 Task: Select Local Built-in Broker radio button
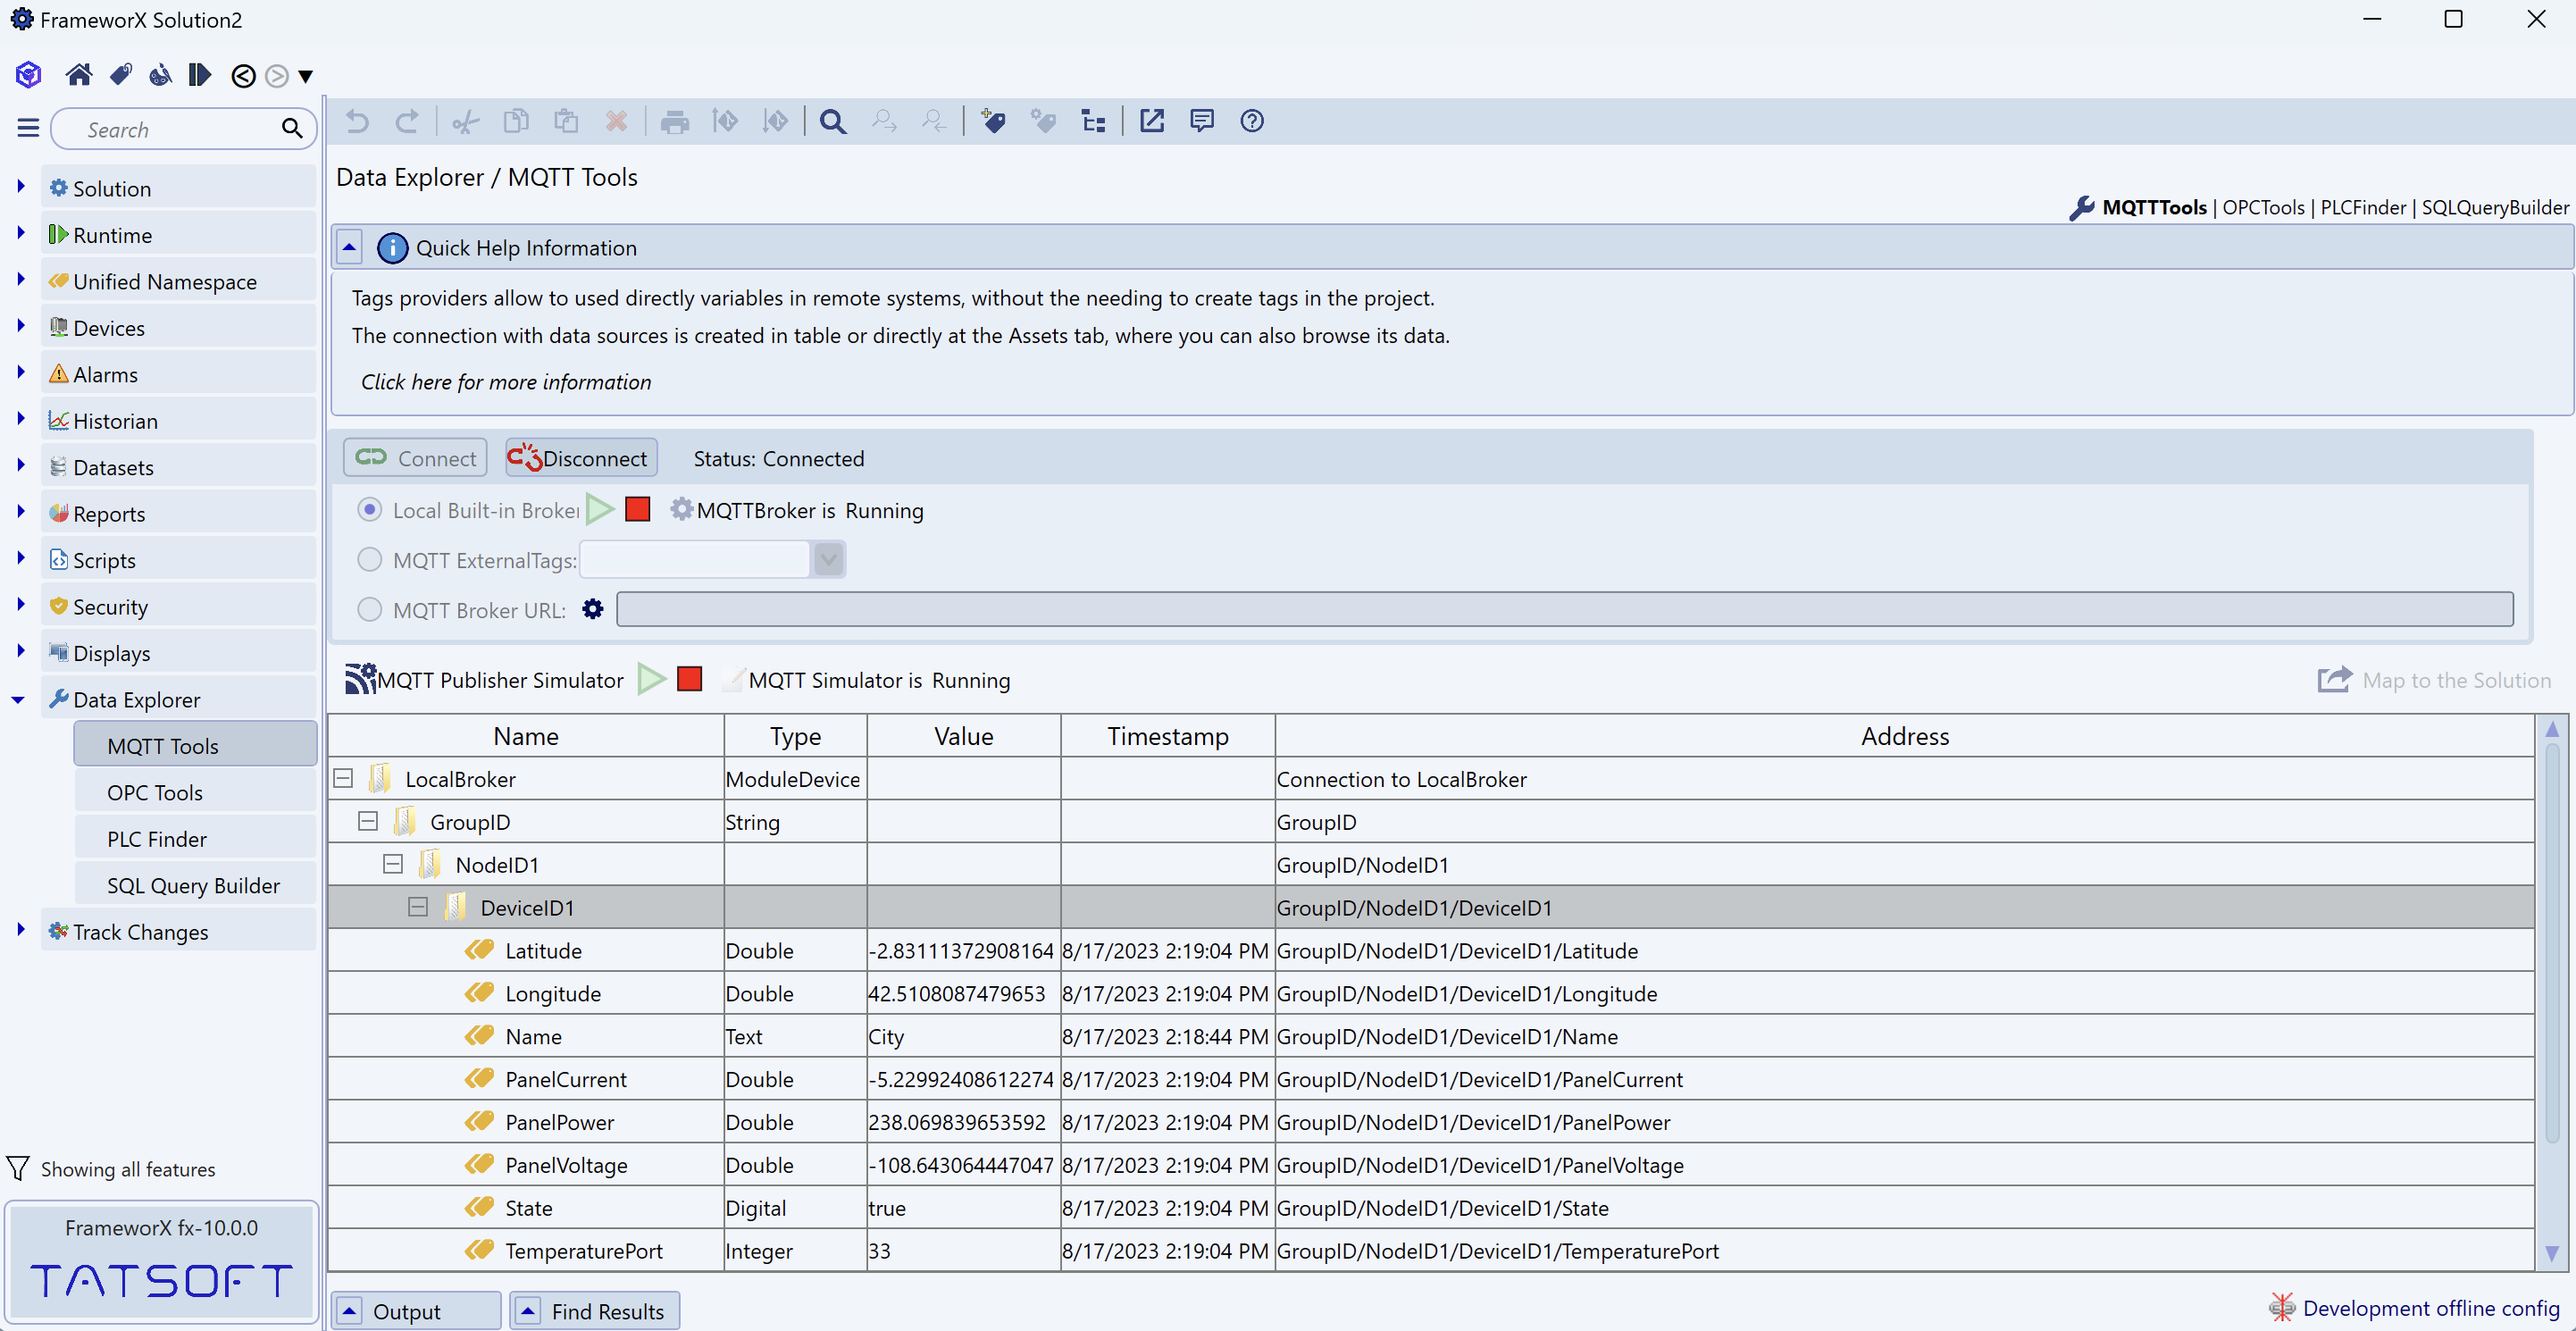[x=370, y=510]
